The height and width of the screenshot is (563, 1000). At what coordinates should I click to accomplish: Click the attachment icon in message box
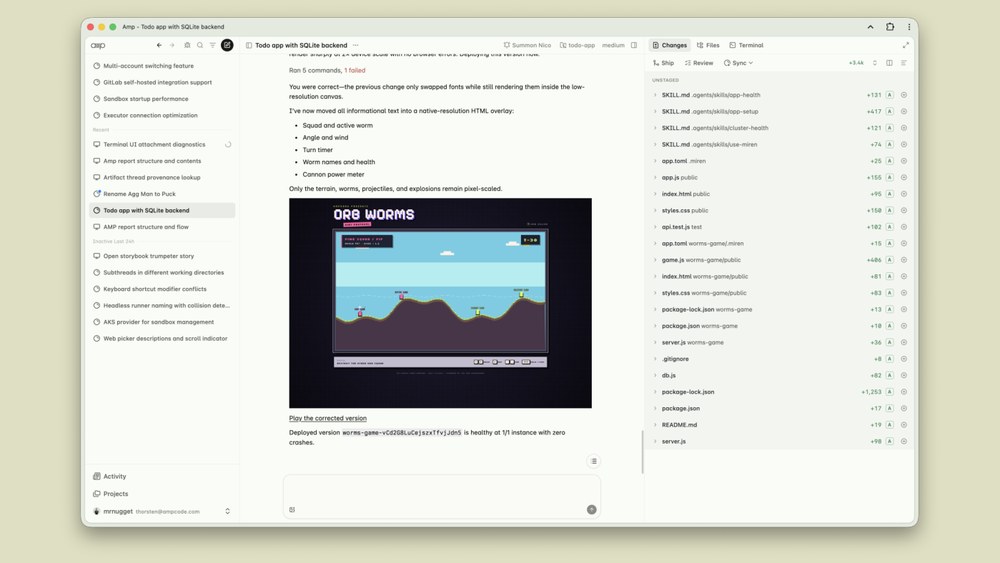292,509
